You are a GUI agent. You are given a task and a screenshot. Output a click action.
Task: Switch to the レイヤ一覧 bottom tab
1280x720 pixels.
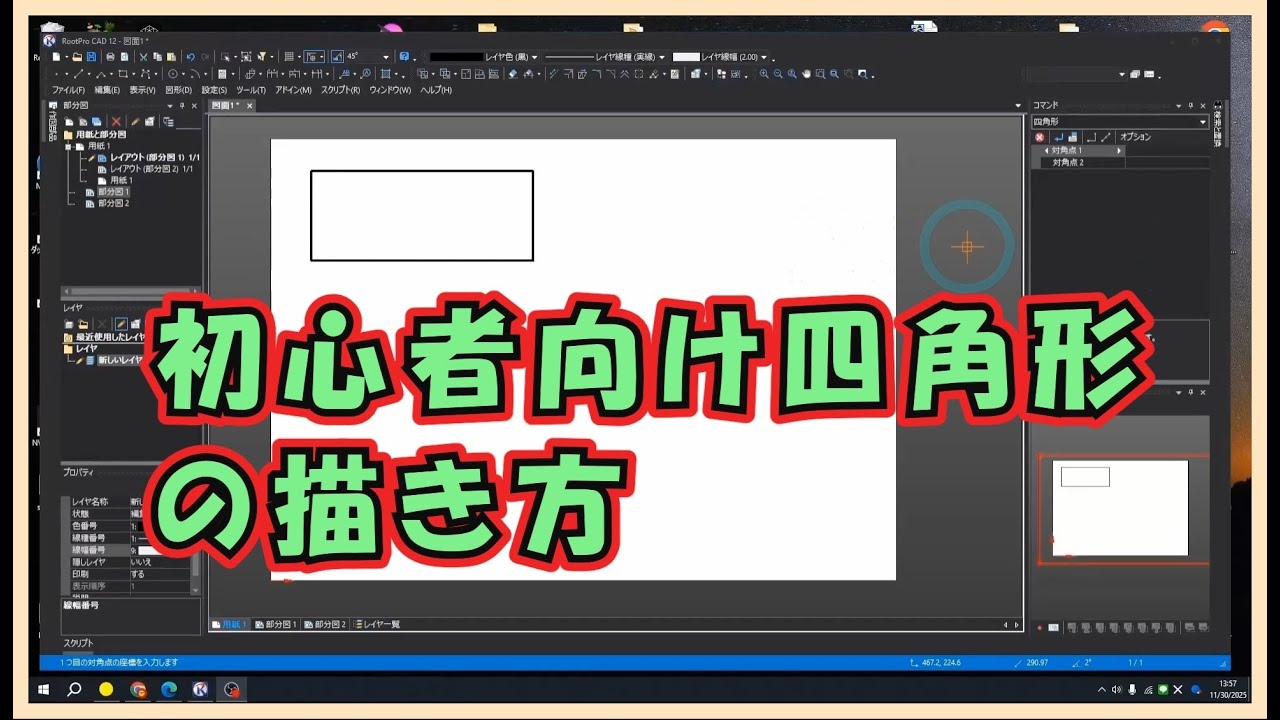377,625
